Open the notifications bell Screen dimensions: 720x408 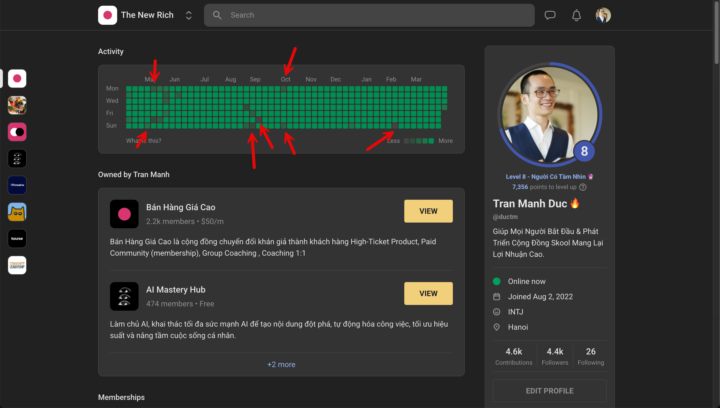pyautogui.click(x=576, y=15)
